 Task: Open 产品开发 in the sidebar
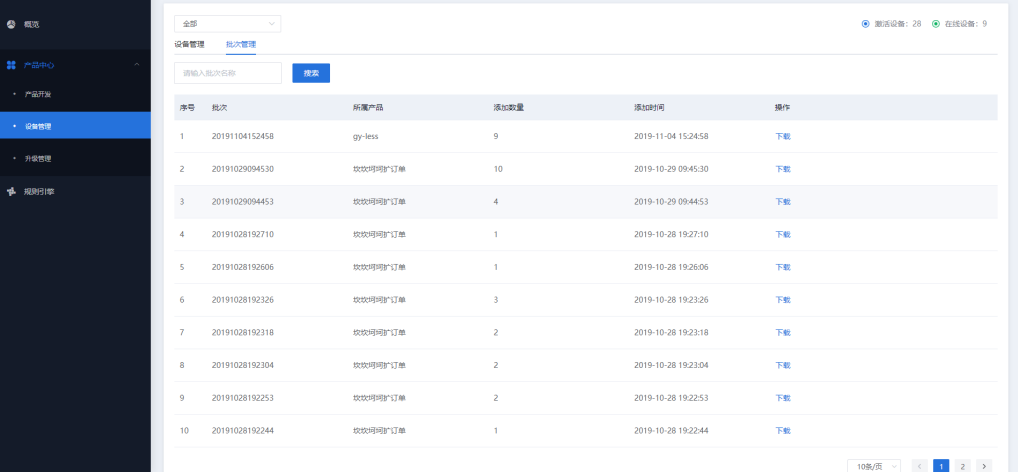tap(38, 94)
